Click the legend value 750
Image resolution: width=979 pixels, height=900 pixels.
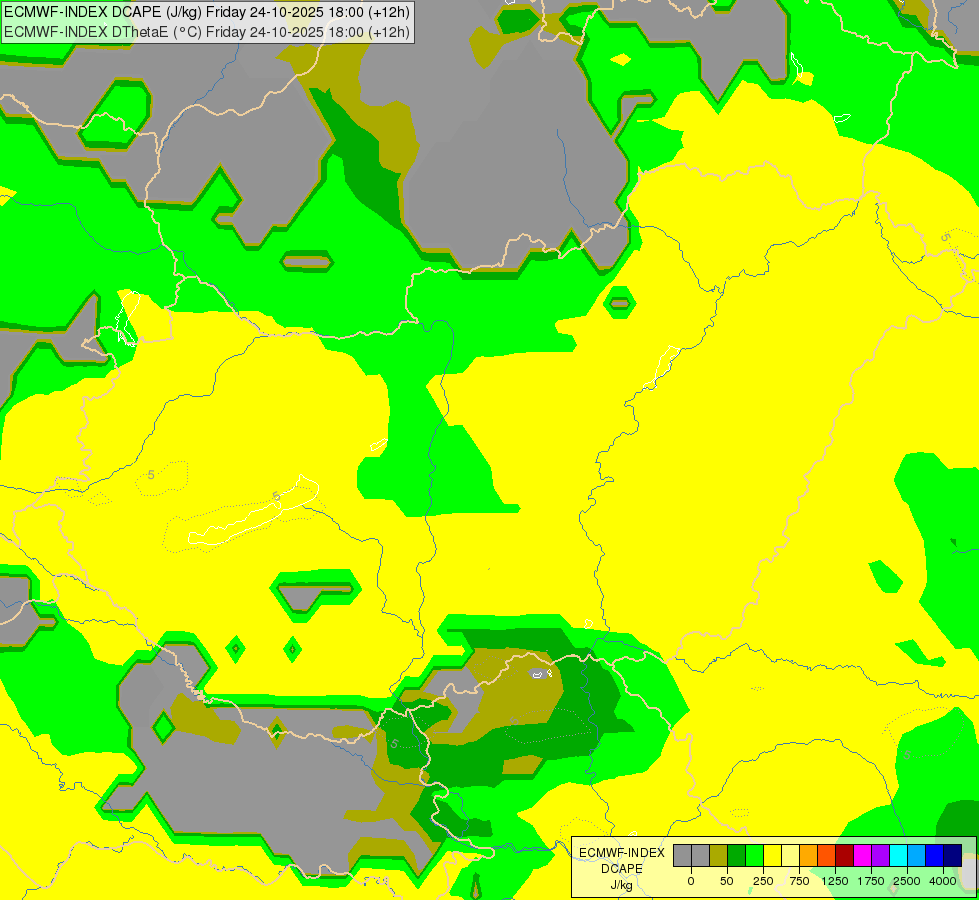click(799, 881)
